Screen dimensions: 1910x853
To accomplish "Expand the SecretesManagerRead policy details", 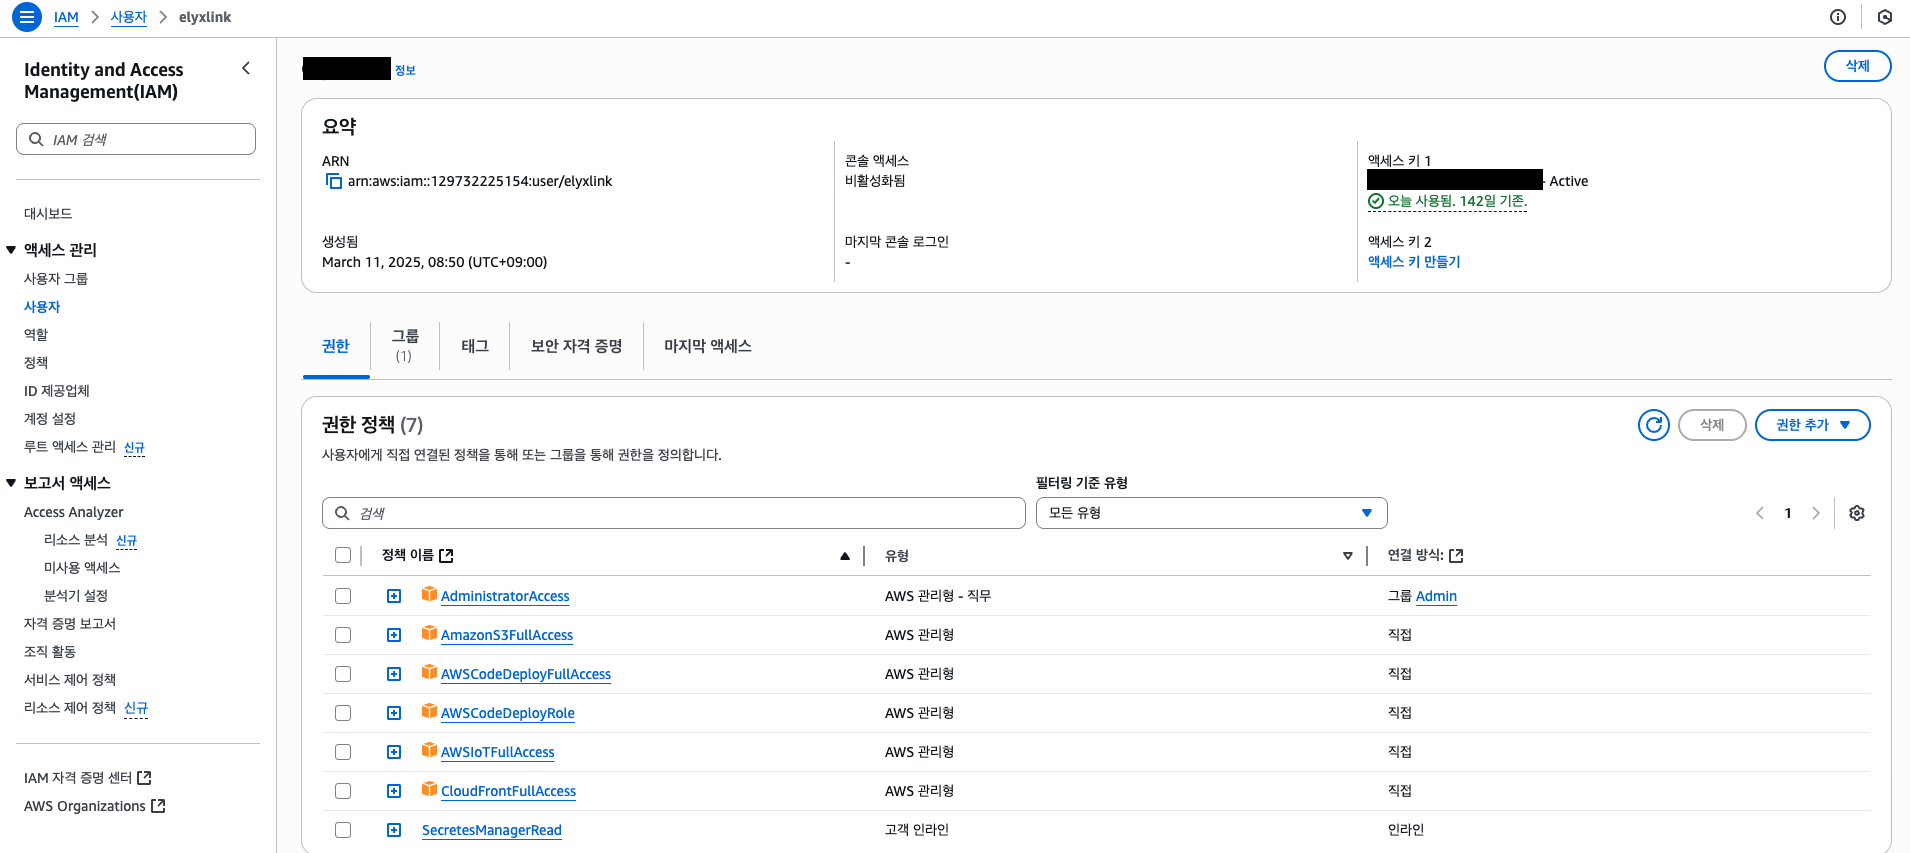I will coord(394,830).
